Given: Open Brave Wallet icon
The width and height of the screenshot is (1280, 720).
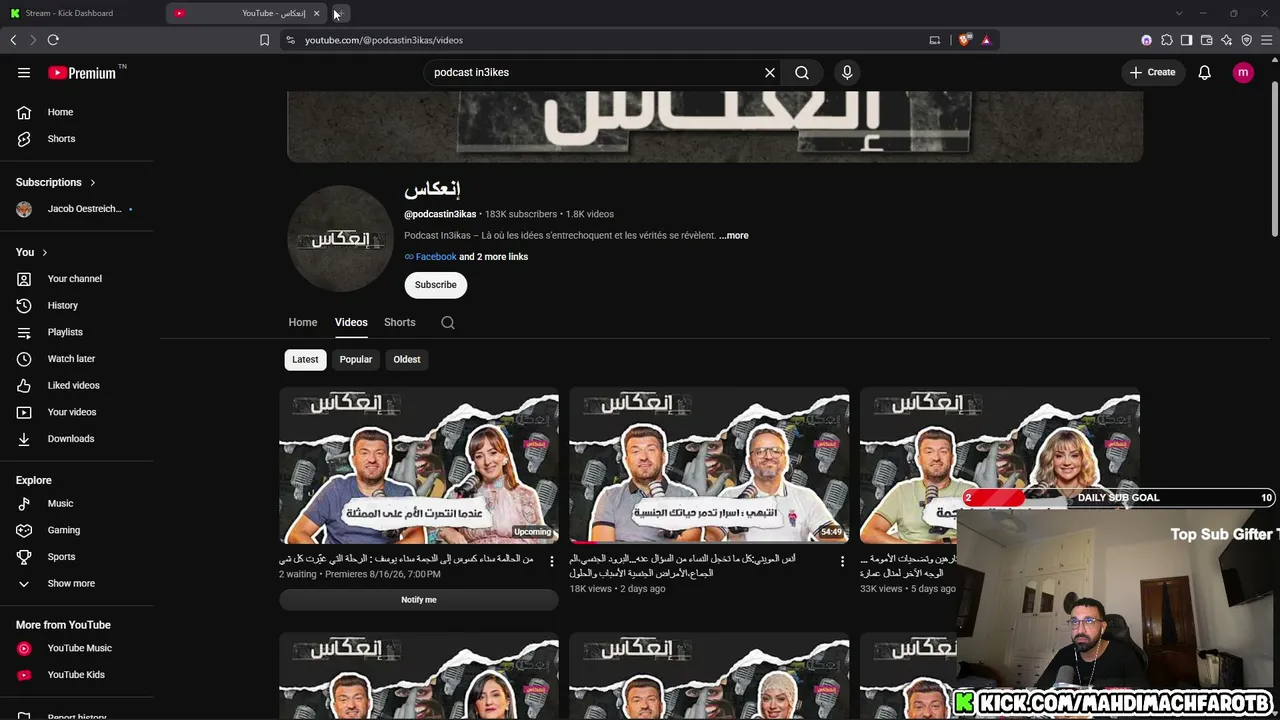Looking at the screenshot, I should tap(1206, 40).
